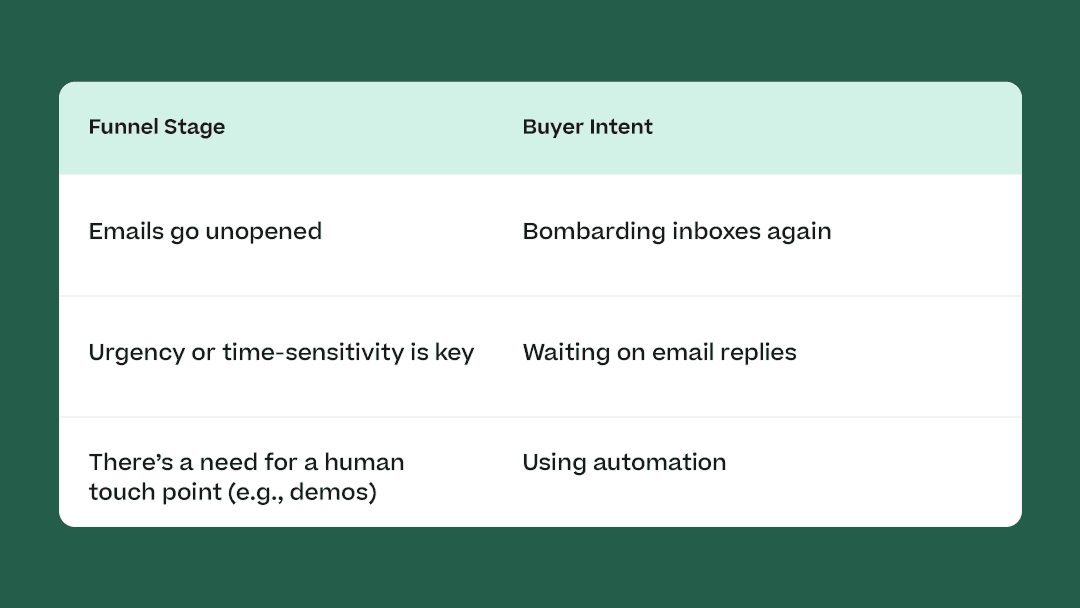Click the word Bombarding in the first row
The width and height of the screenshot is (1080, 608).
(x=594, y=231)
